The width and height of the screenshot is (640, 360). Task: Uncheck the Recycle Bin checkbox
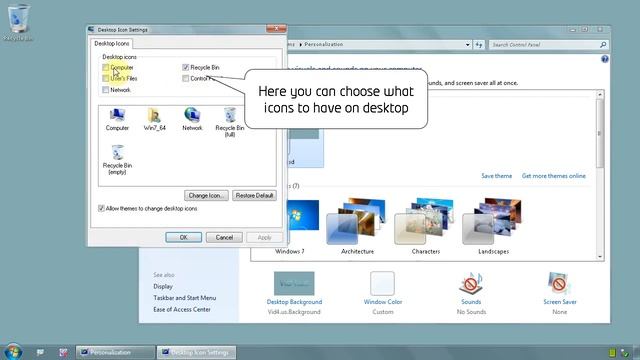click(186, 67)
